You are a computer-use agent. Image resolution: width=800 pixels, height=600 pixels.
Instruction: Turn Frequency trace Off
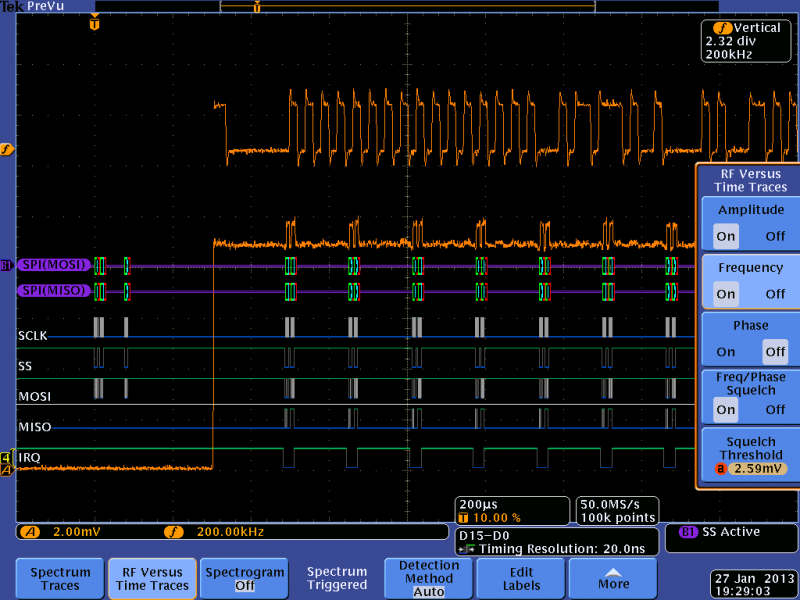click(x=775, y=294)
